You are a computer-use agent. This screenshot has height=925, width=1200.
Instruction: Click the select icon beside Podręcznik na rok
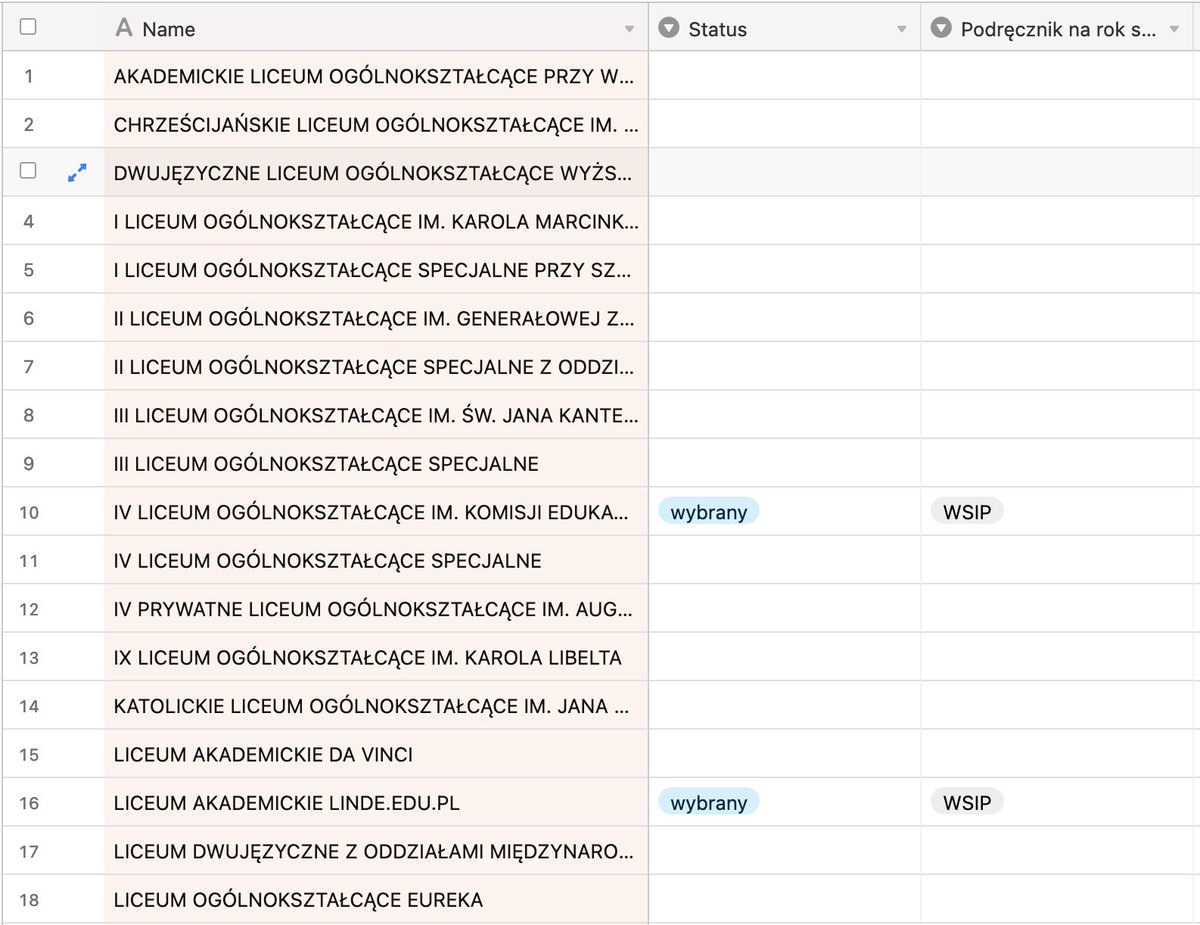941,28
